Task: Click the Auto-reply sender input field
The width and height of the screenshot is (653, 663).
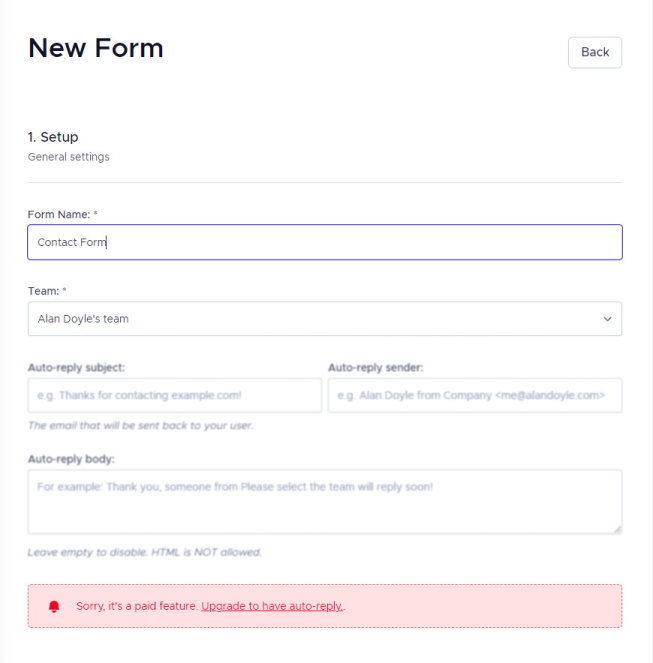Action: click(x=475, y=395)
